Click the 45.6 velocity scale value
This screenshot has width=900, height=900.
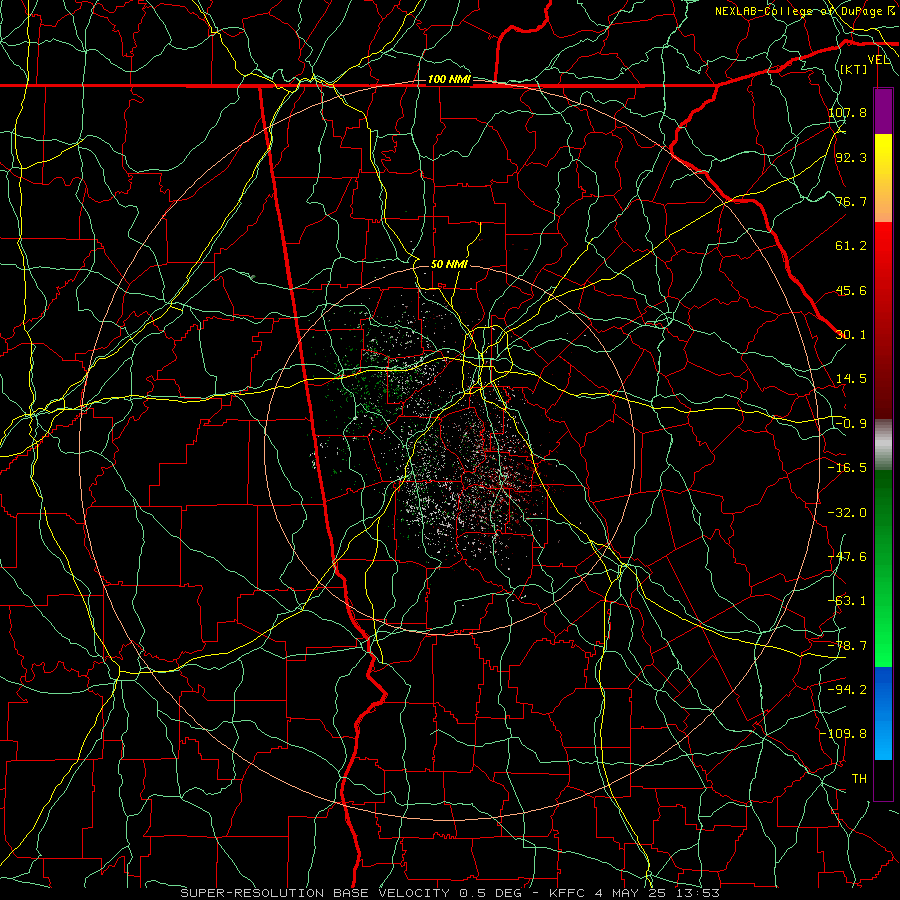(x=851, y=290)
